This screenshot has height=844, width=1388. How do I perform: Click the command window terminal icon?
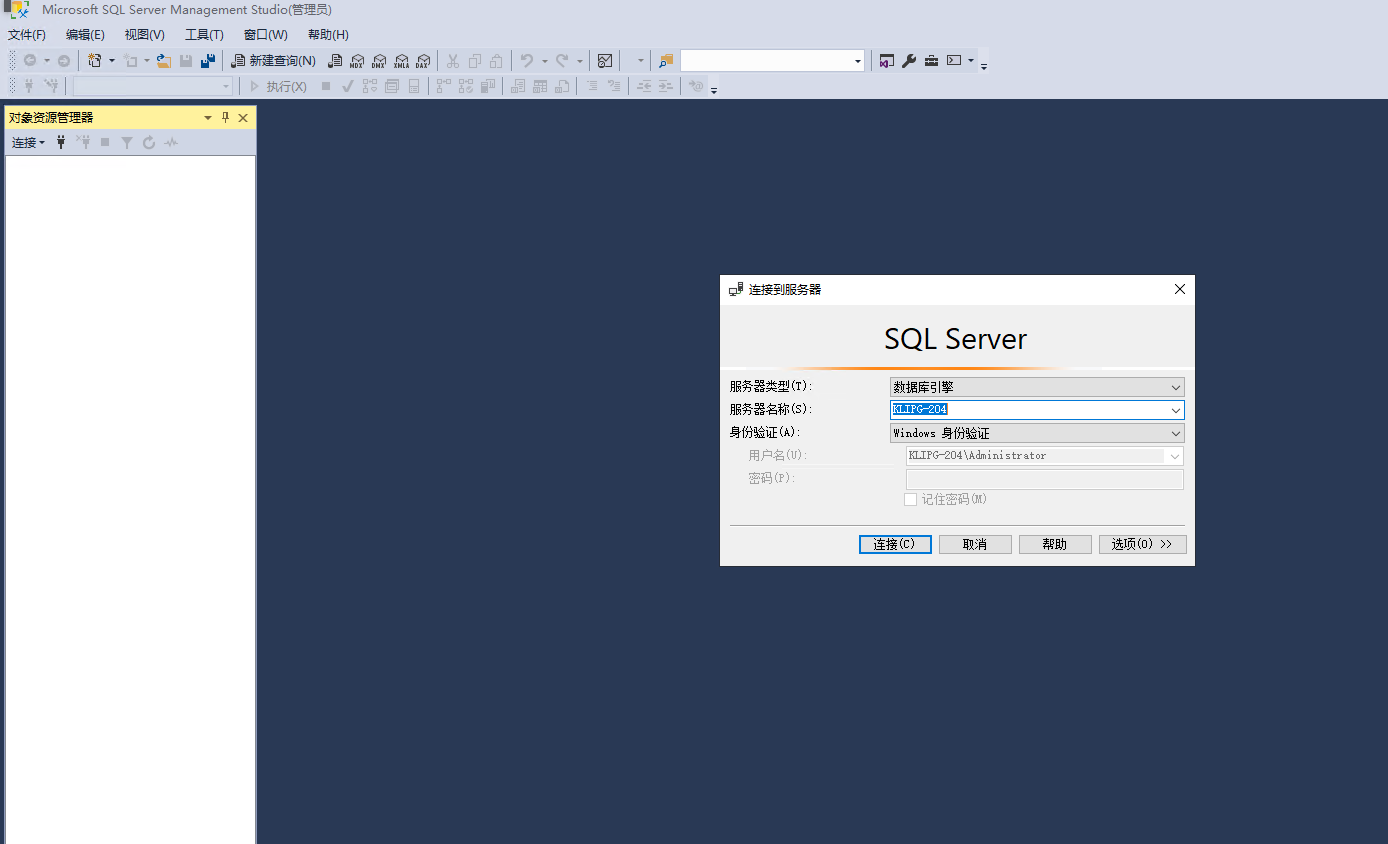(x=954, y=61)
